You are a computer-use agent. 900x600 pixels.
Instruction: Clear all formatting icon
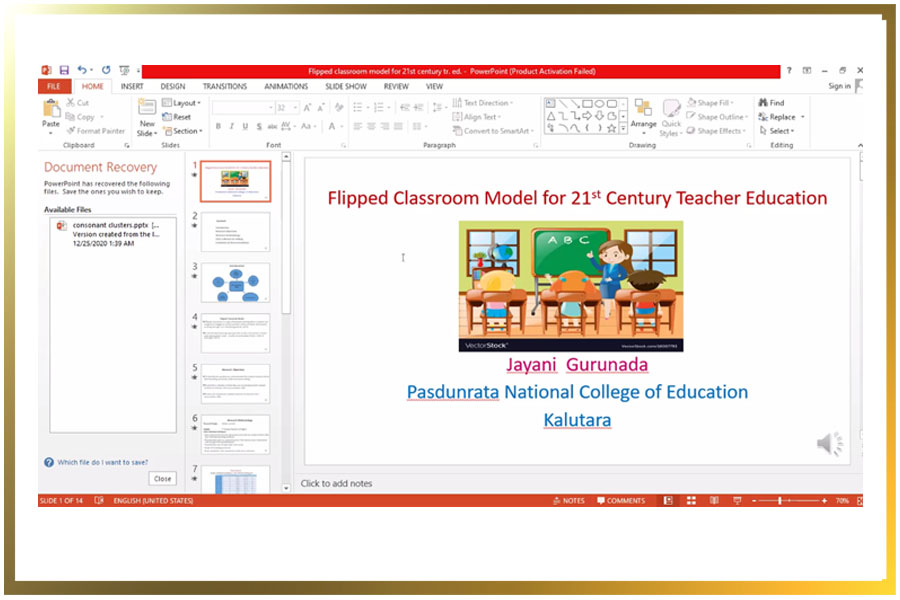tap(339, 107)
